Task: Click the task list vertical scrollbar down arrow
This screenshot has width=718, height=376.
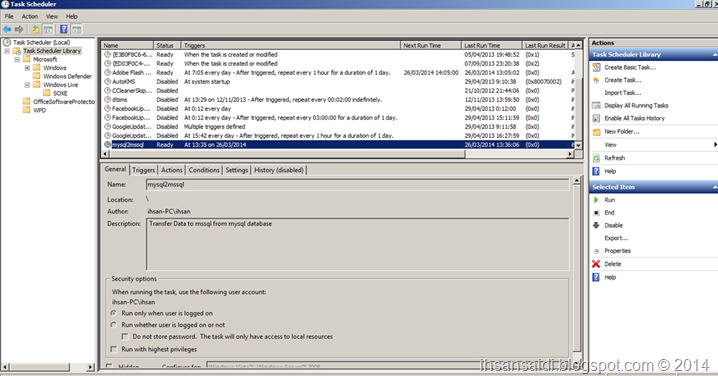Action: click(578, 145)
